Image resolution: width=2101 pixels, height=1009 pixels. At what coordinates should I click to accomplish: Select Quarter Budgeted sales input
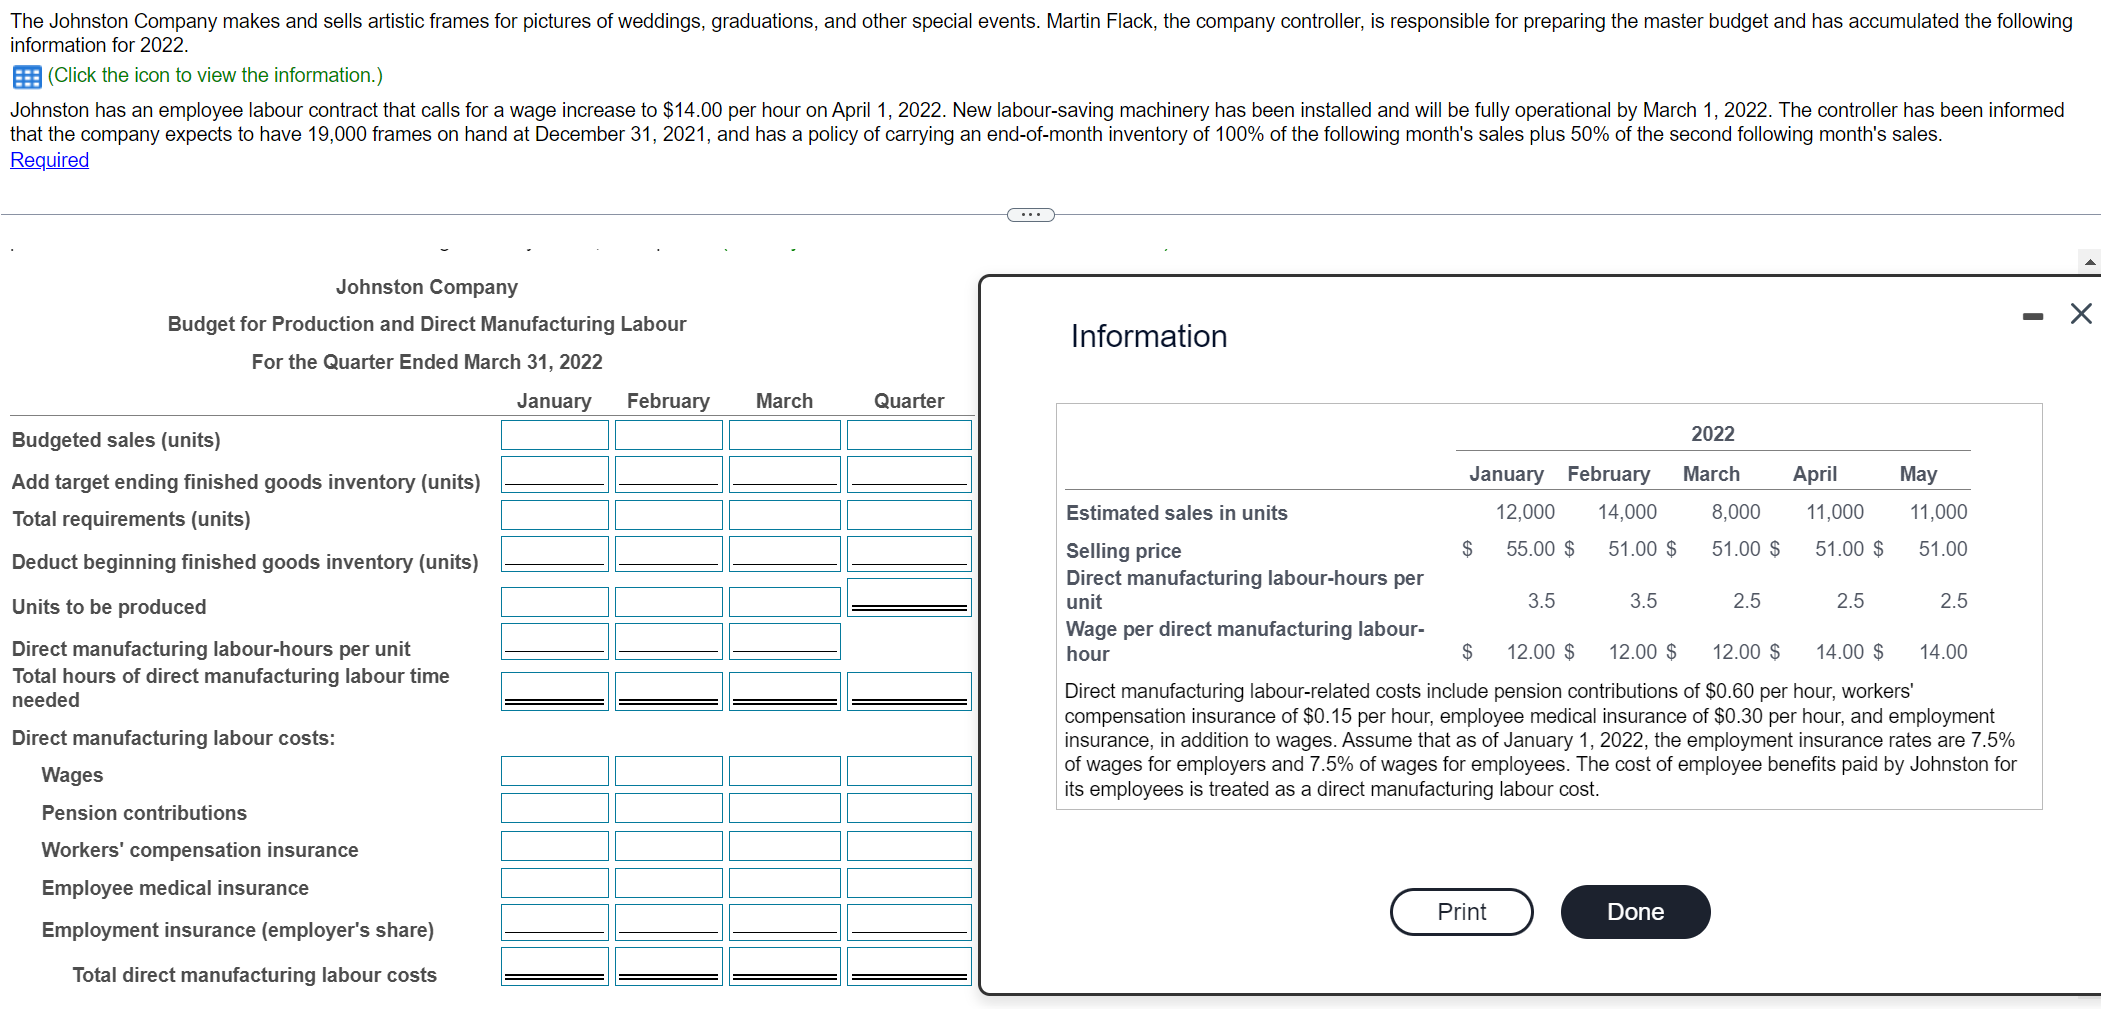point(909,435)
